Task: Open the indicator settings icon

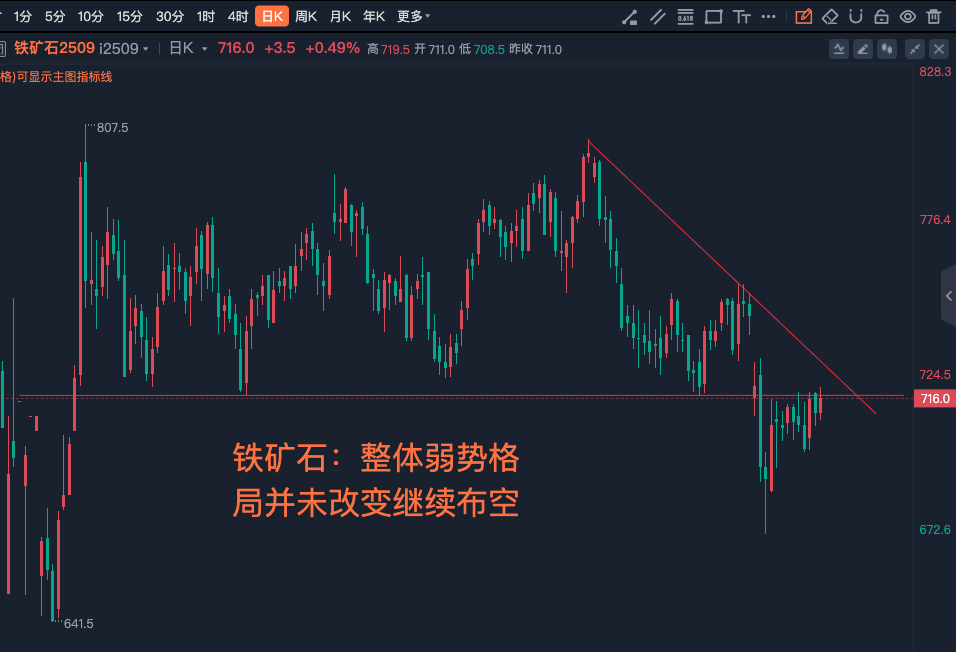Action: [839, 49]
